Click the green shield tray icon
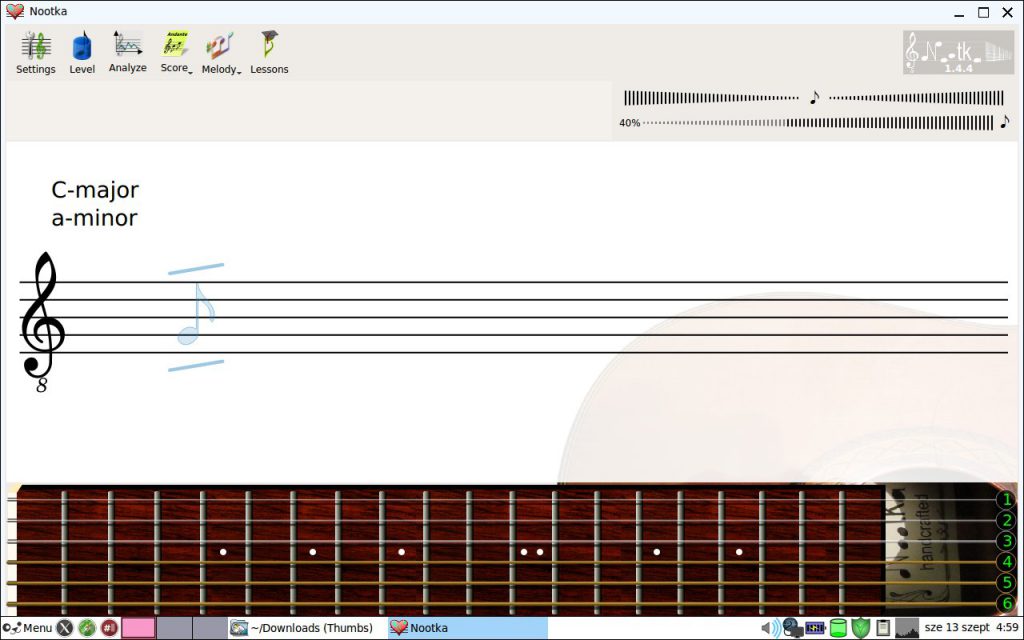This screenshot has width=1024, height=640. (x=861, y=628)
